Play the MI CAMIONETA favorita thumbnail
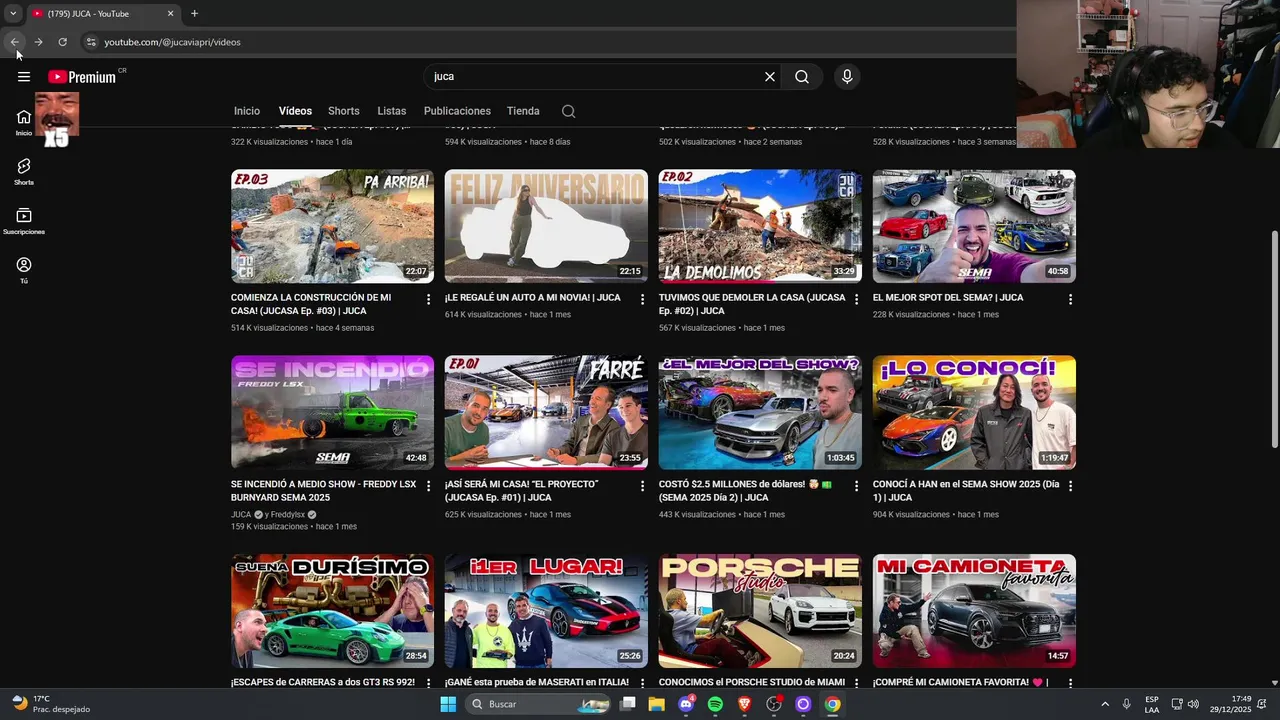 (974, 611)
